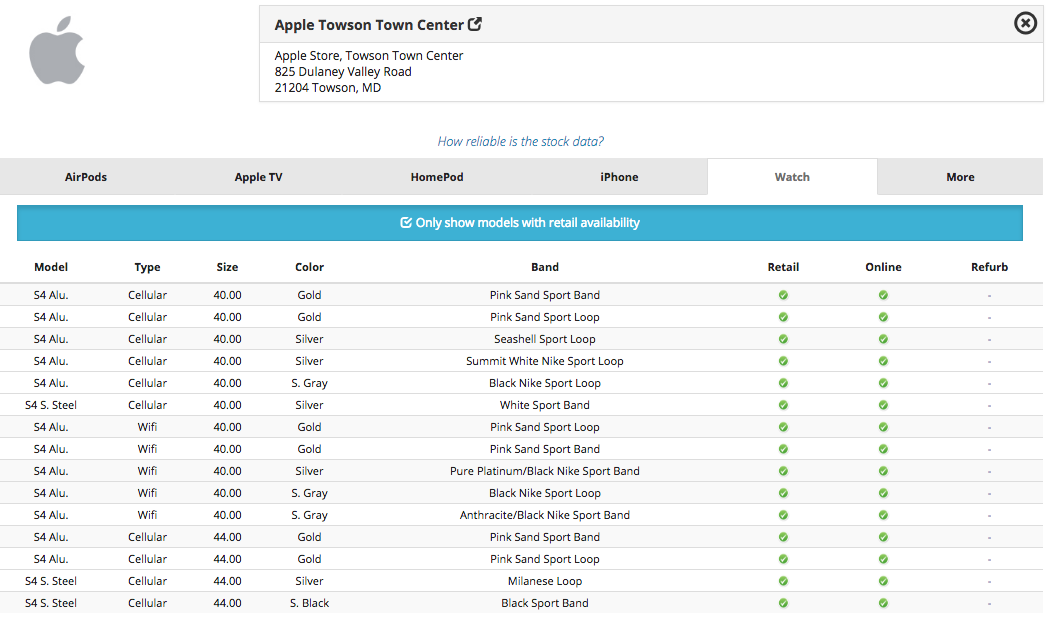Viewport: 1050px width, 636px height.
Task: Click retail checkmark for Black Sport Band
Action: click(783, 603)
